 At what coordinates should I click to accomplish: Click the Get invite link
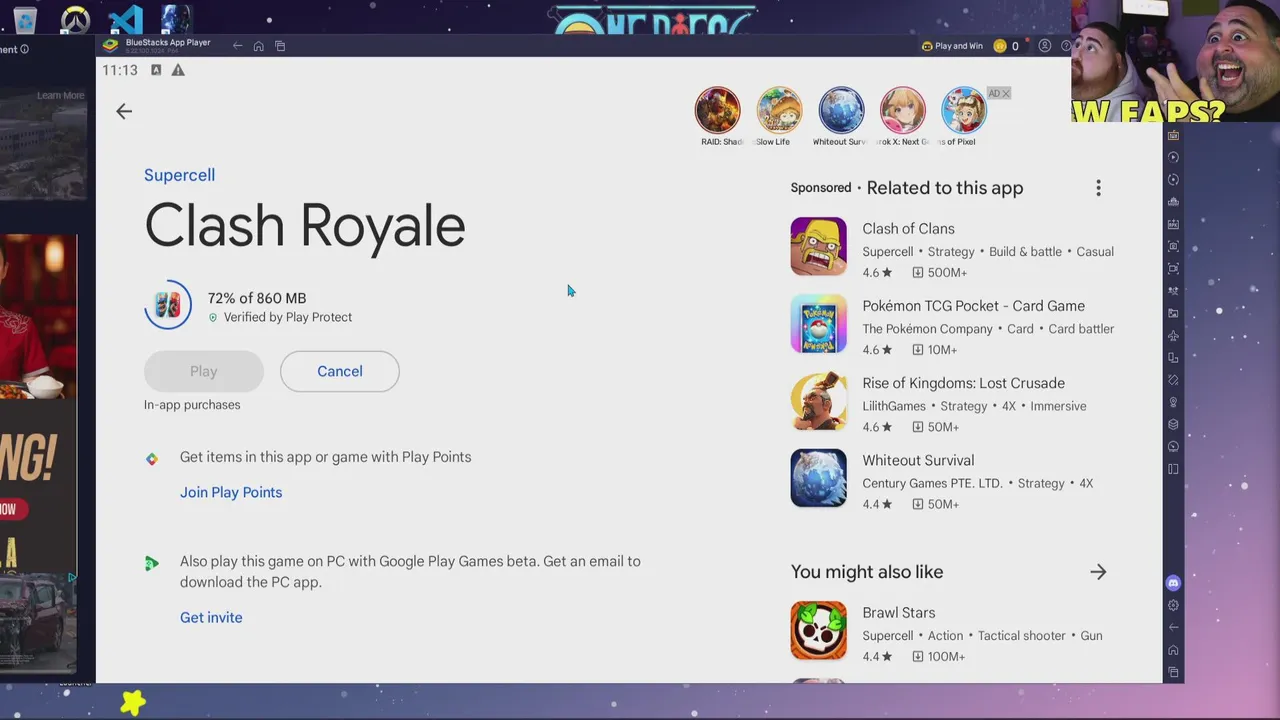pyautogui.click(x=211, y=617)
